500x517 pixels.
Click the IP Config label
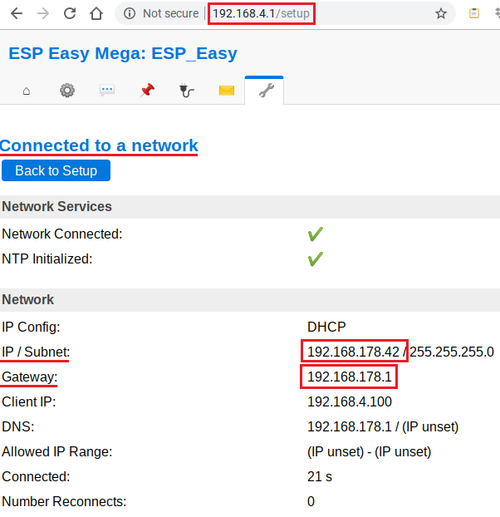click(x=31, y=327)
